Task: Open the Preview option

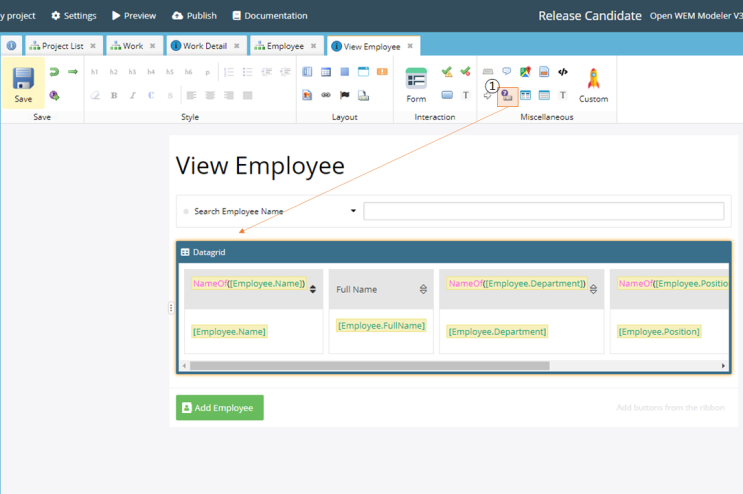Action: point(134,16)
